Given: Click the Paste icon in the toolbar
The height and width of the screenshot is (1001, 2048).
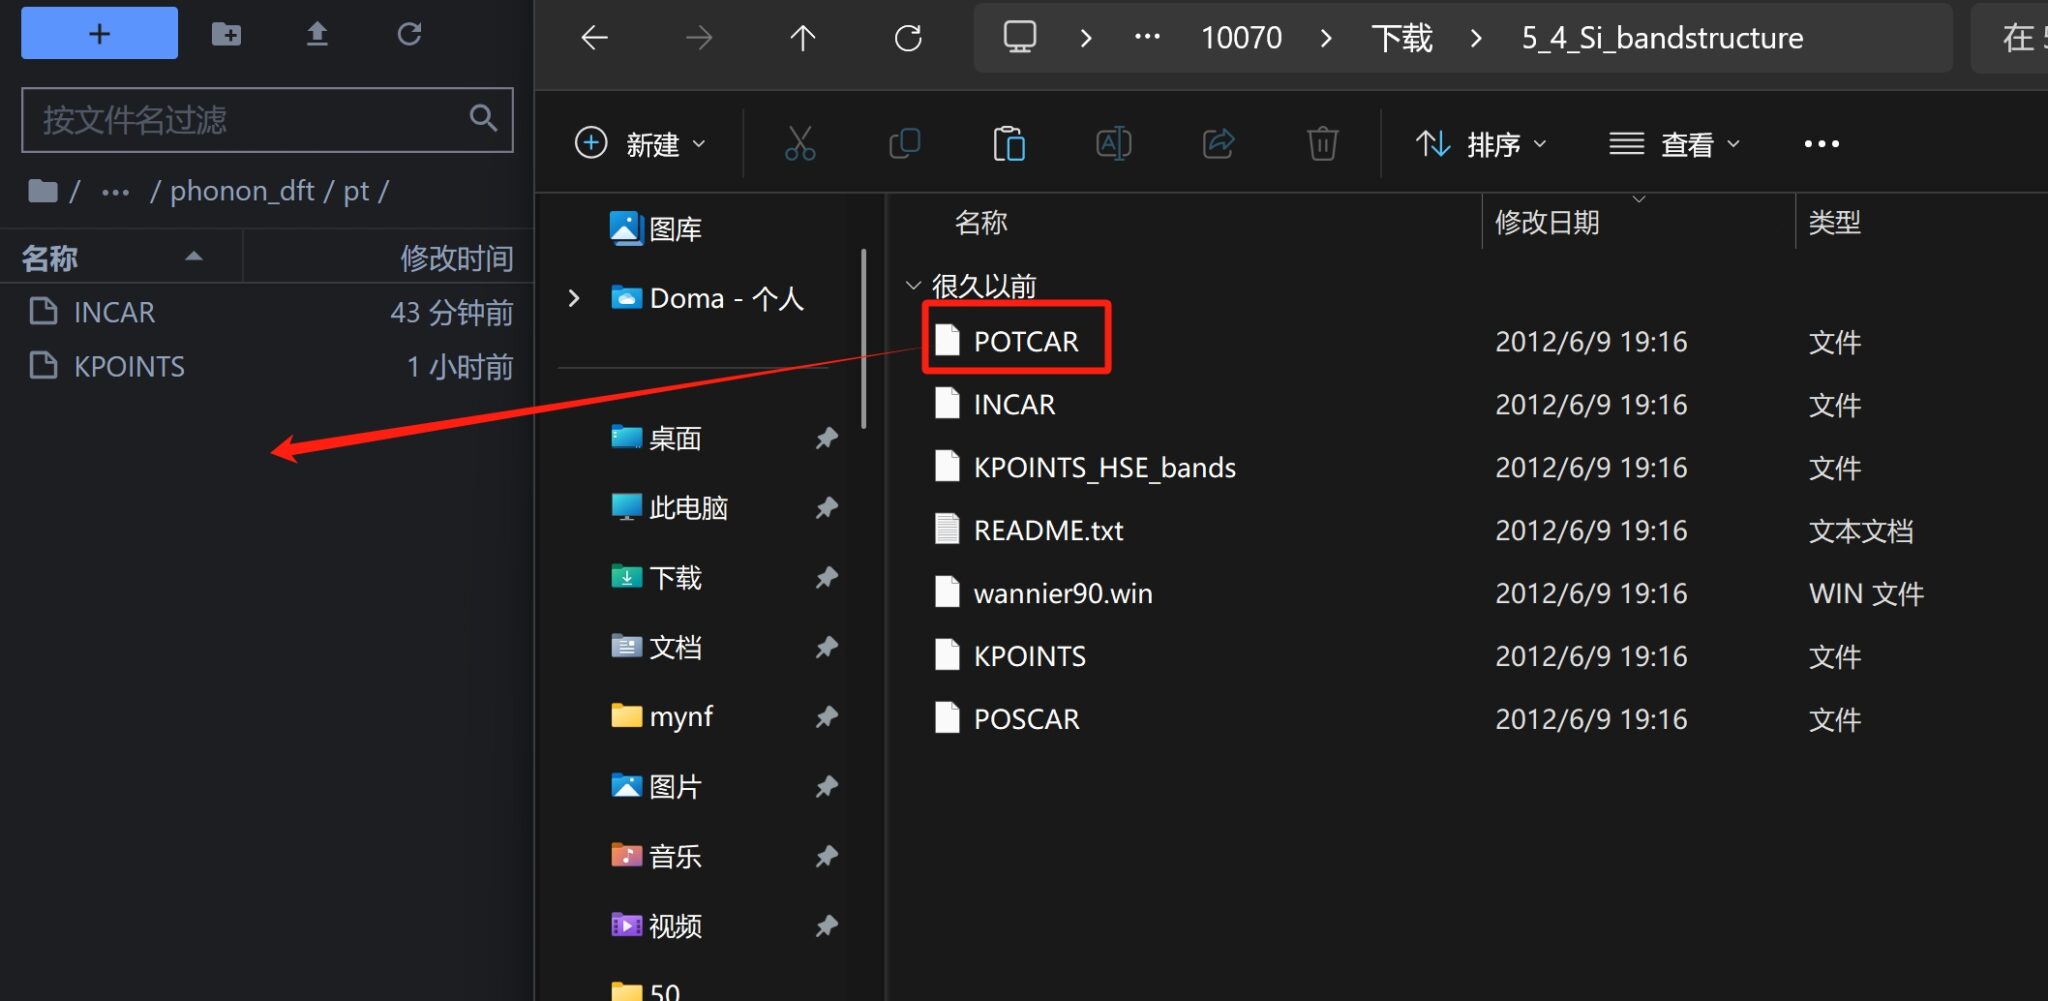Looking at the screenshot, I should 1011,143.
